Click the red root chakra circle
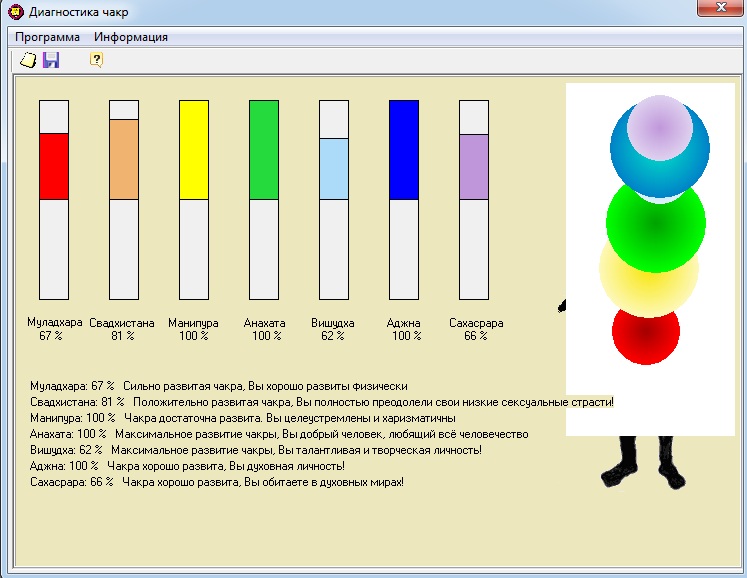747x578 pixels. [x=646, y=338]
